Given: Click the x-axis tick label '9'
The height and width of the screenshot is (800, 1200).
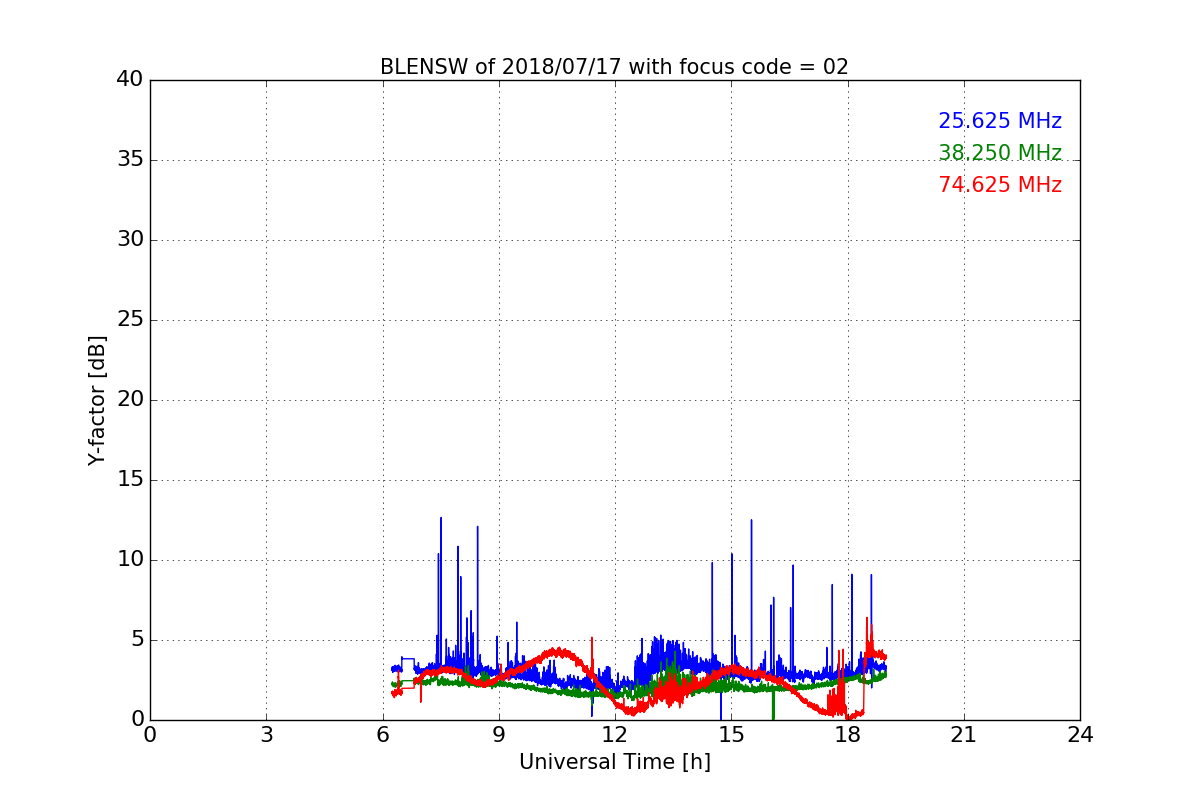Looking at the screenshot, I should click(x=499, y=735).
